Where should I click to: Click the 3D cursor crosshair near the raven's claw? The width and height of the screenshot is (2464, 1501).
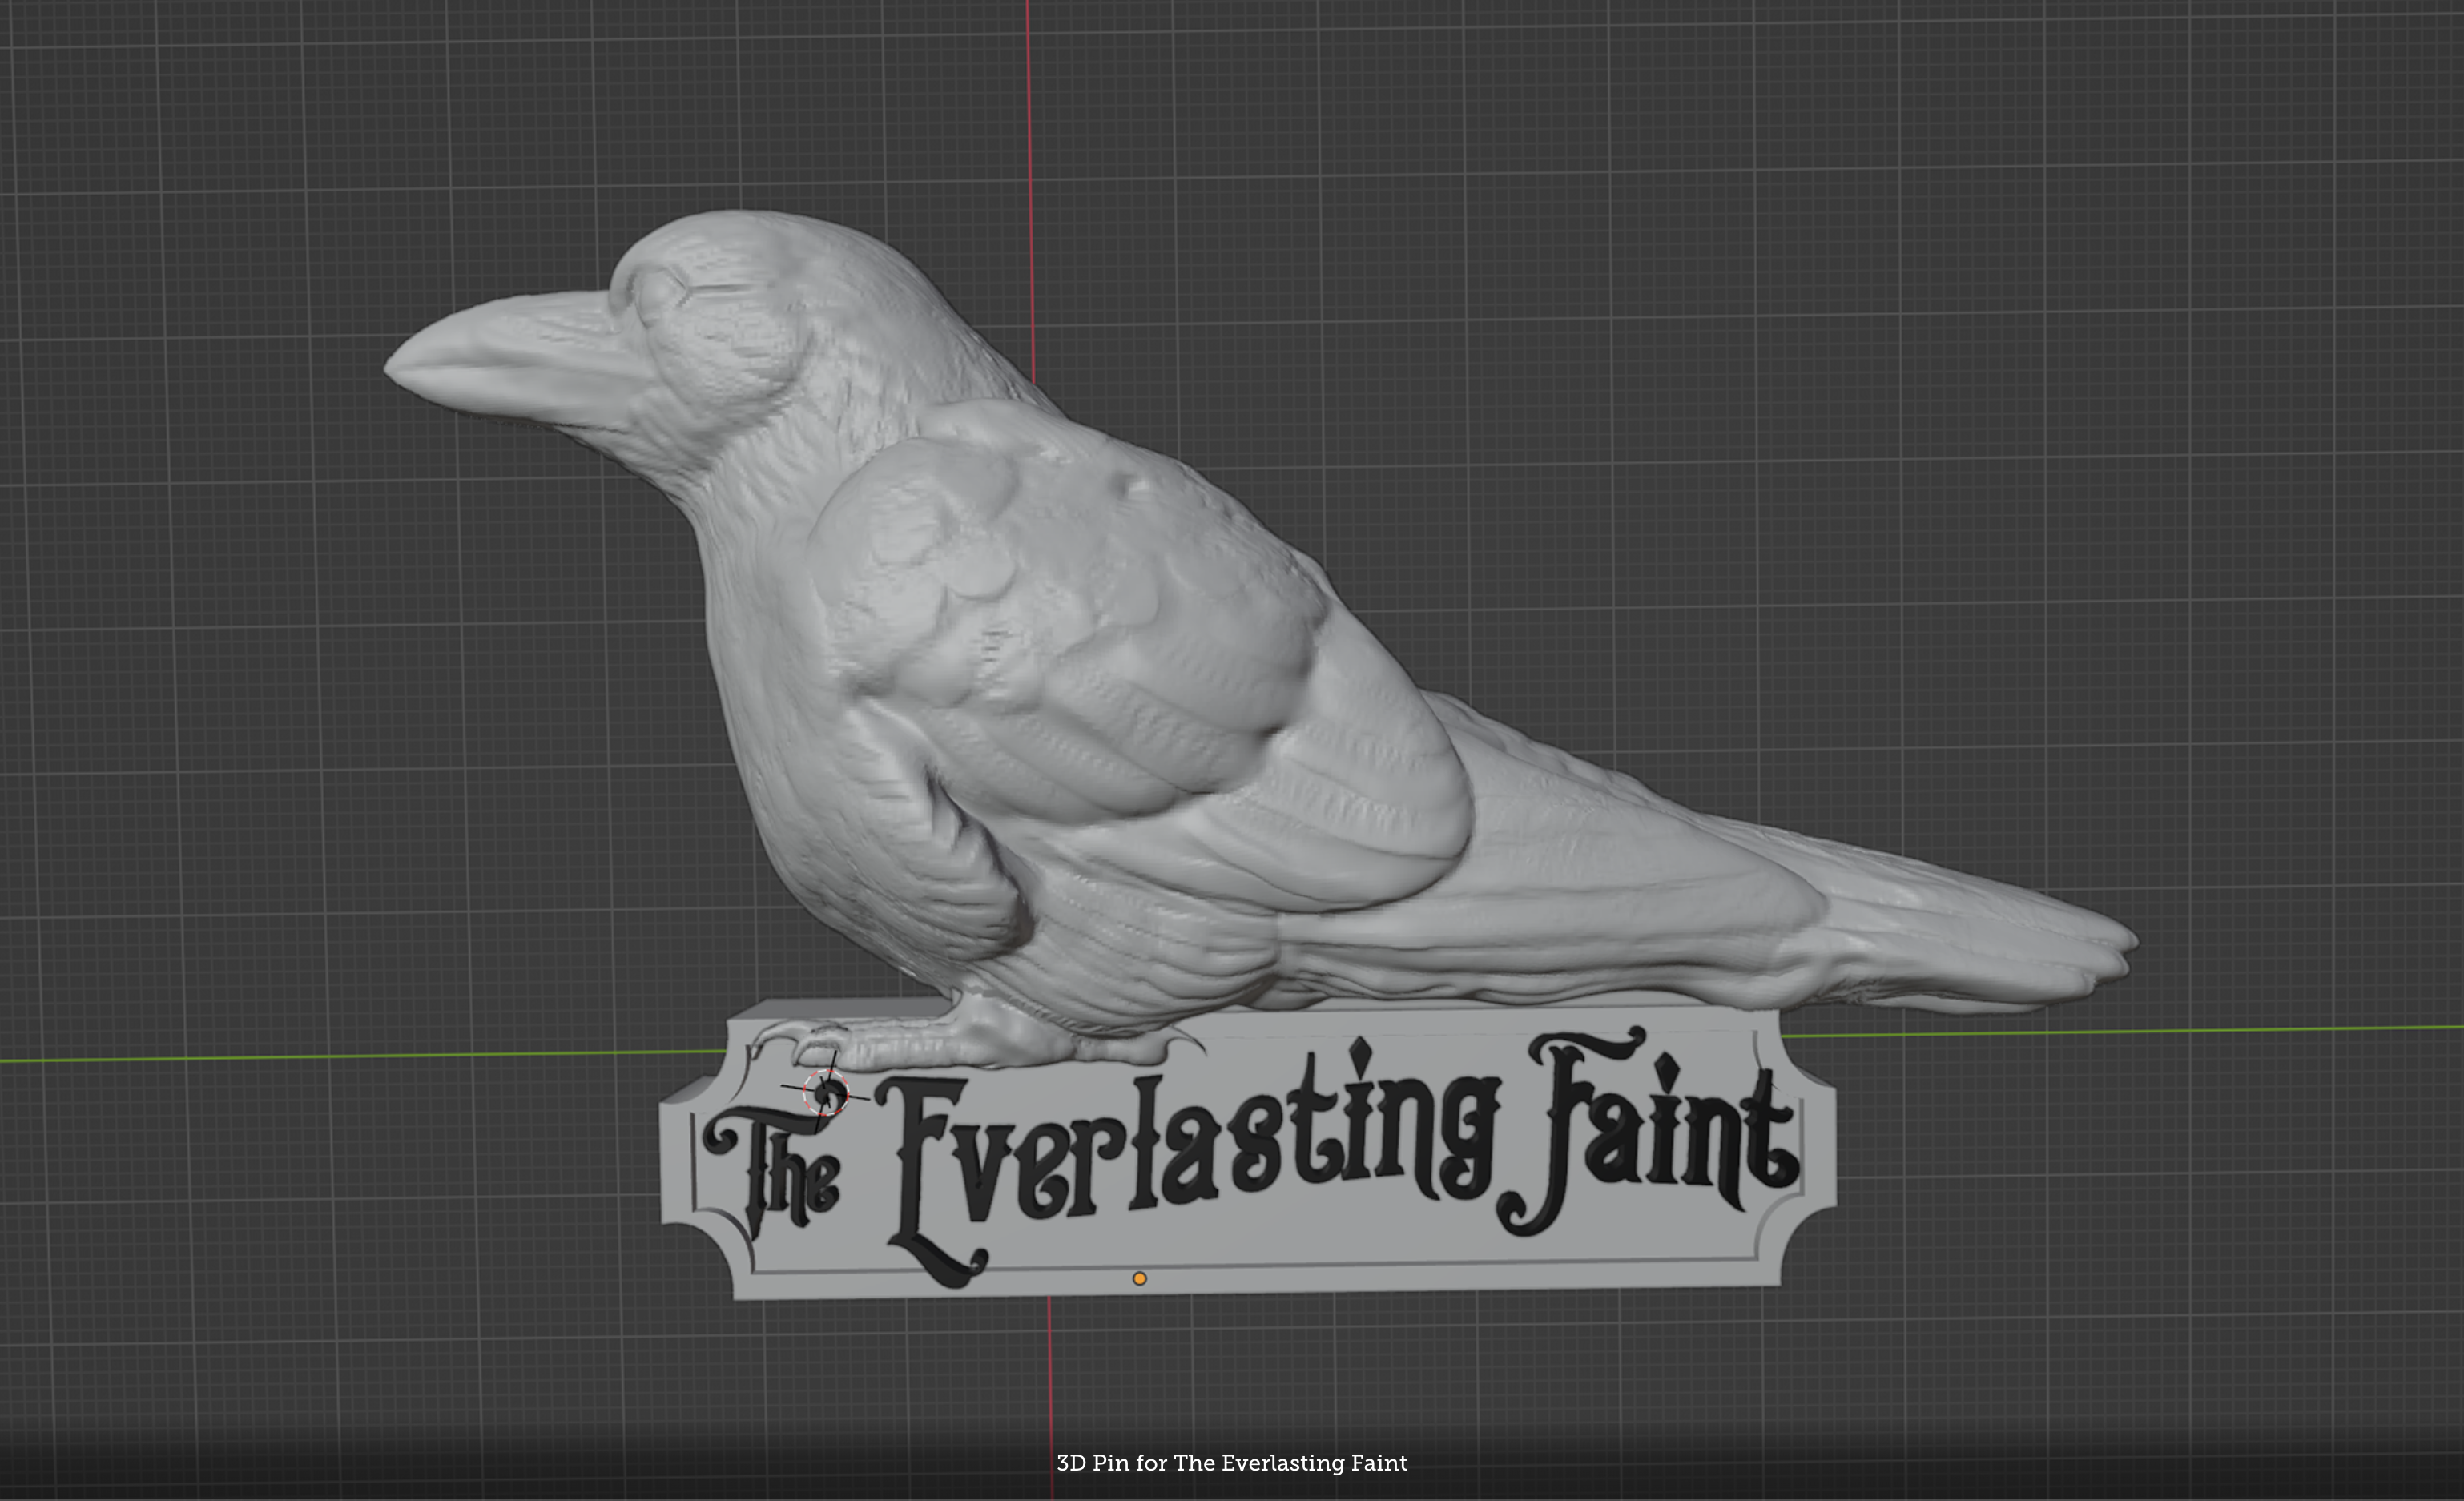coord(826,1093)
